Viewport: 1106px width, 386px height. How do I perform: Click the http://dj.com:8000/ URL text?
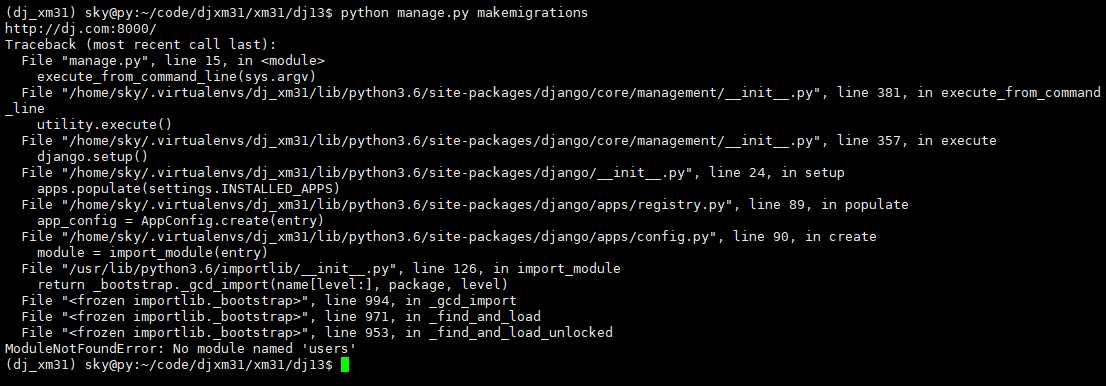[80, 29]
